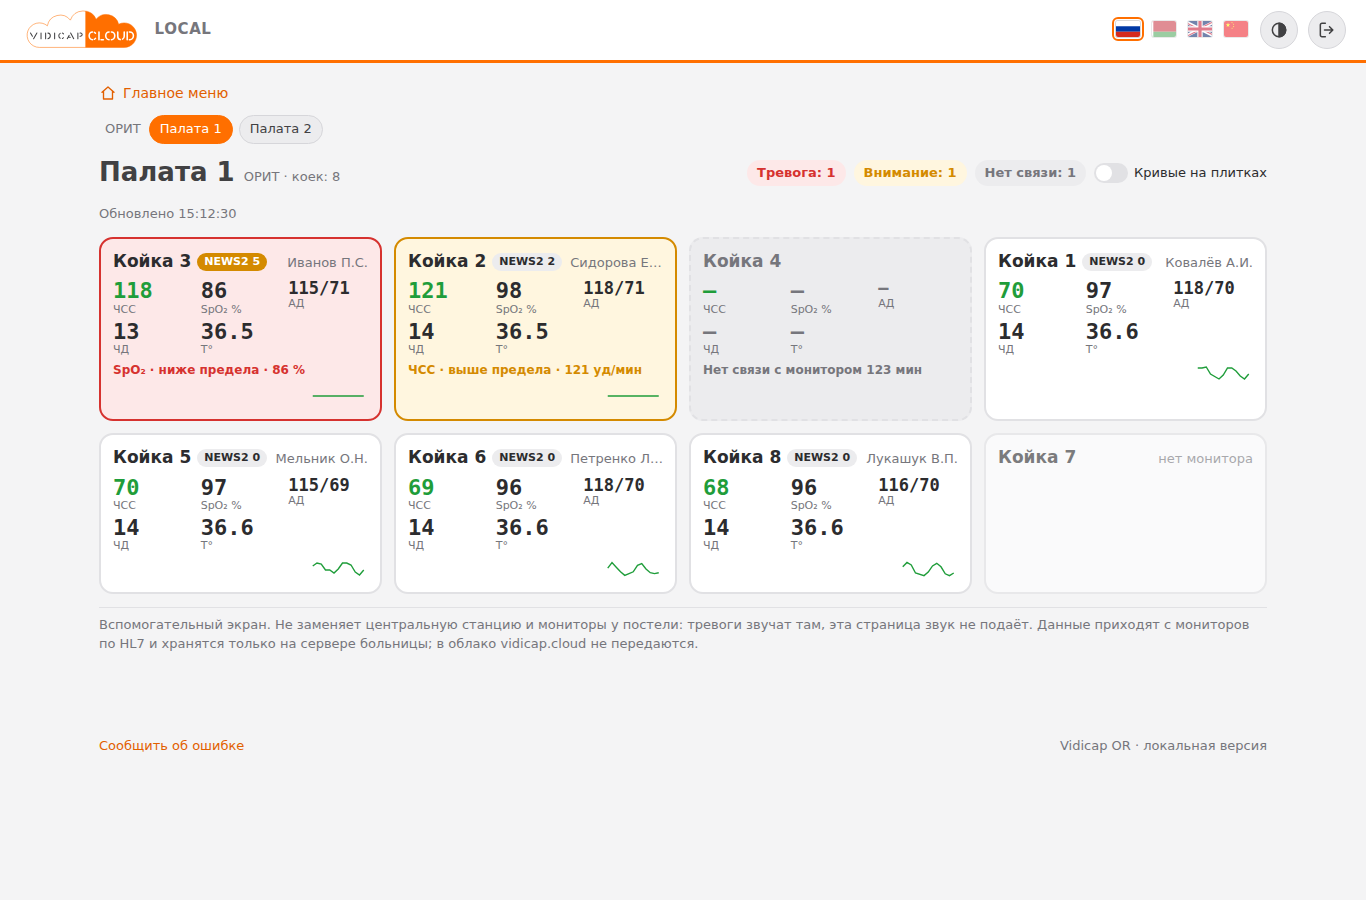The image size is (1366, 900).
Task: Select the Russian flag language
Action: [x=1128, y=29]
